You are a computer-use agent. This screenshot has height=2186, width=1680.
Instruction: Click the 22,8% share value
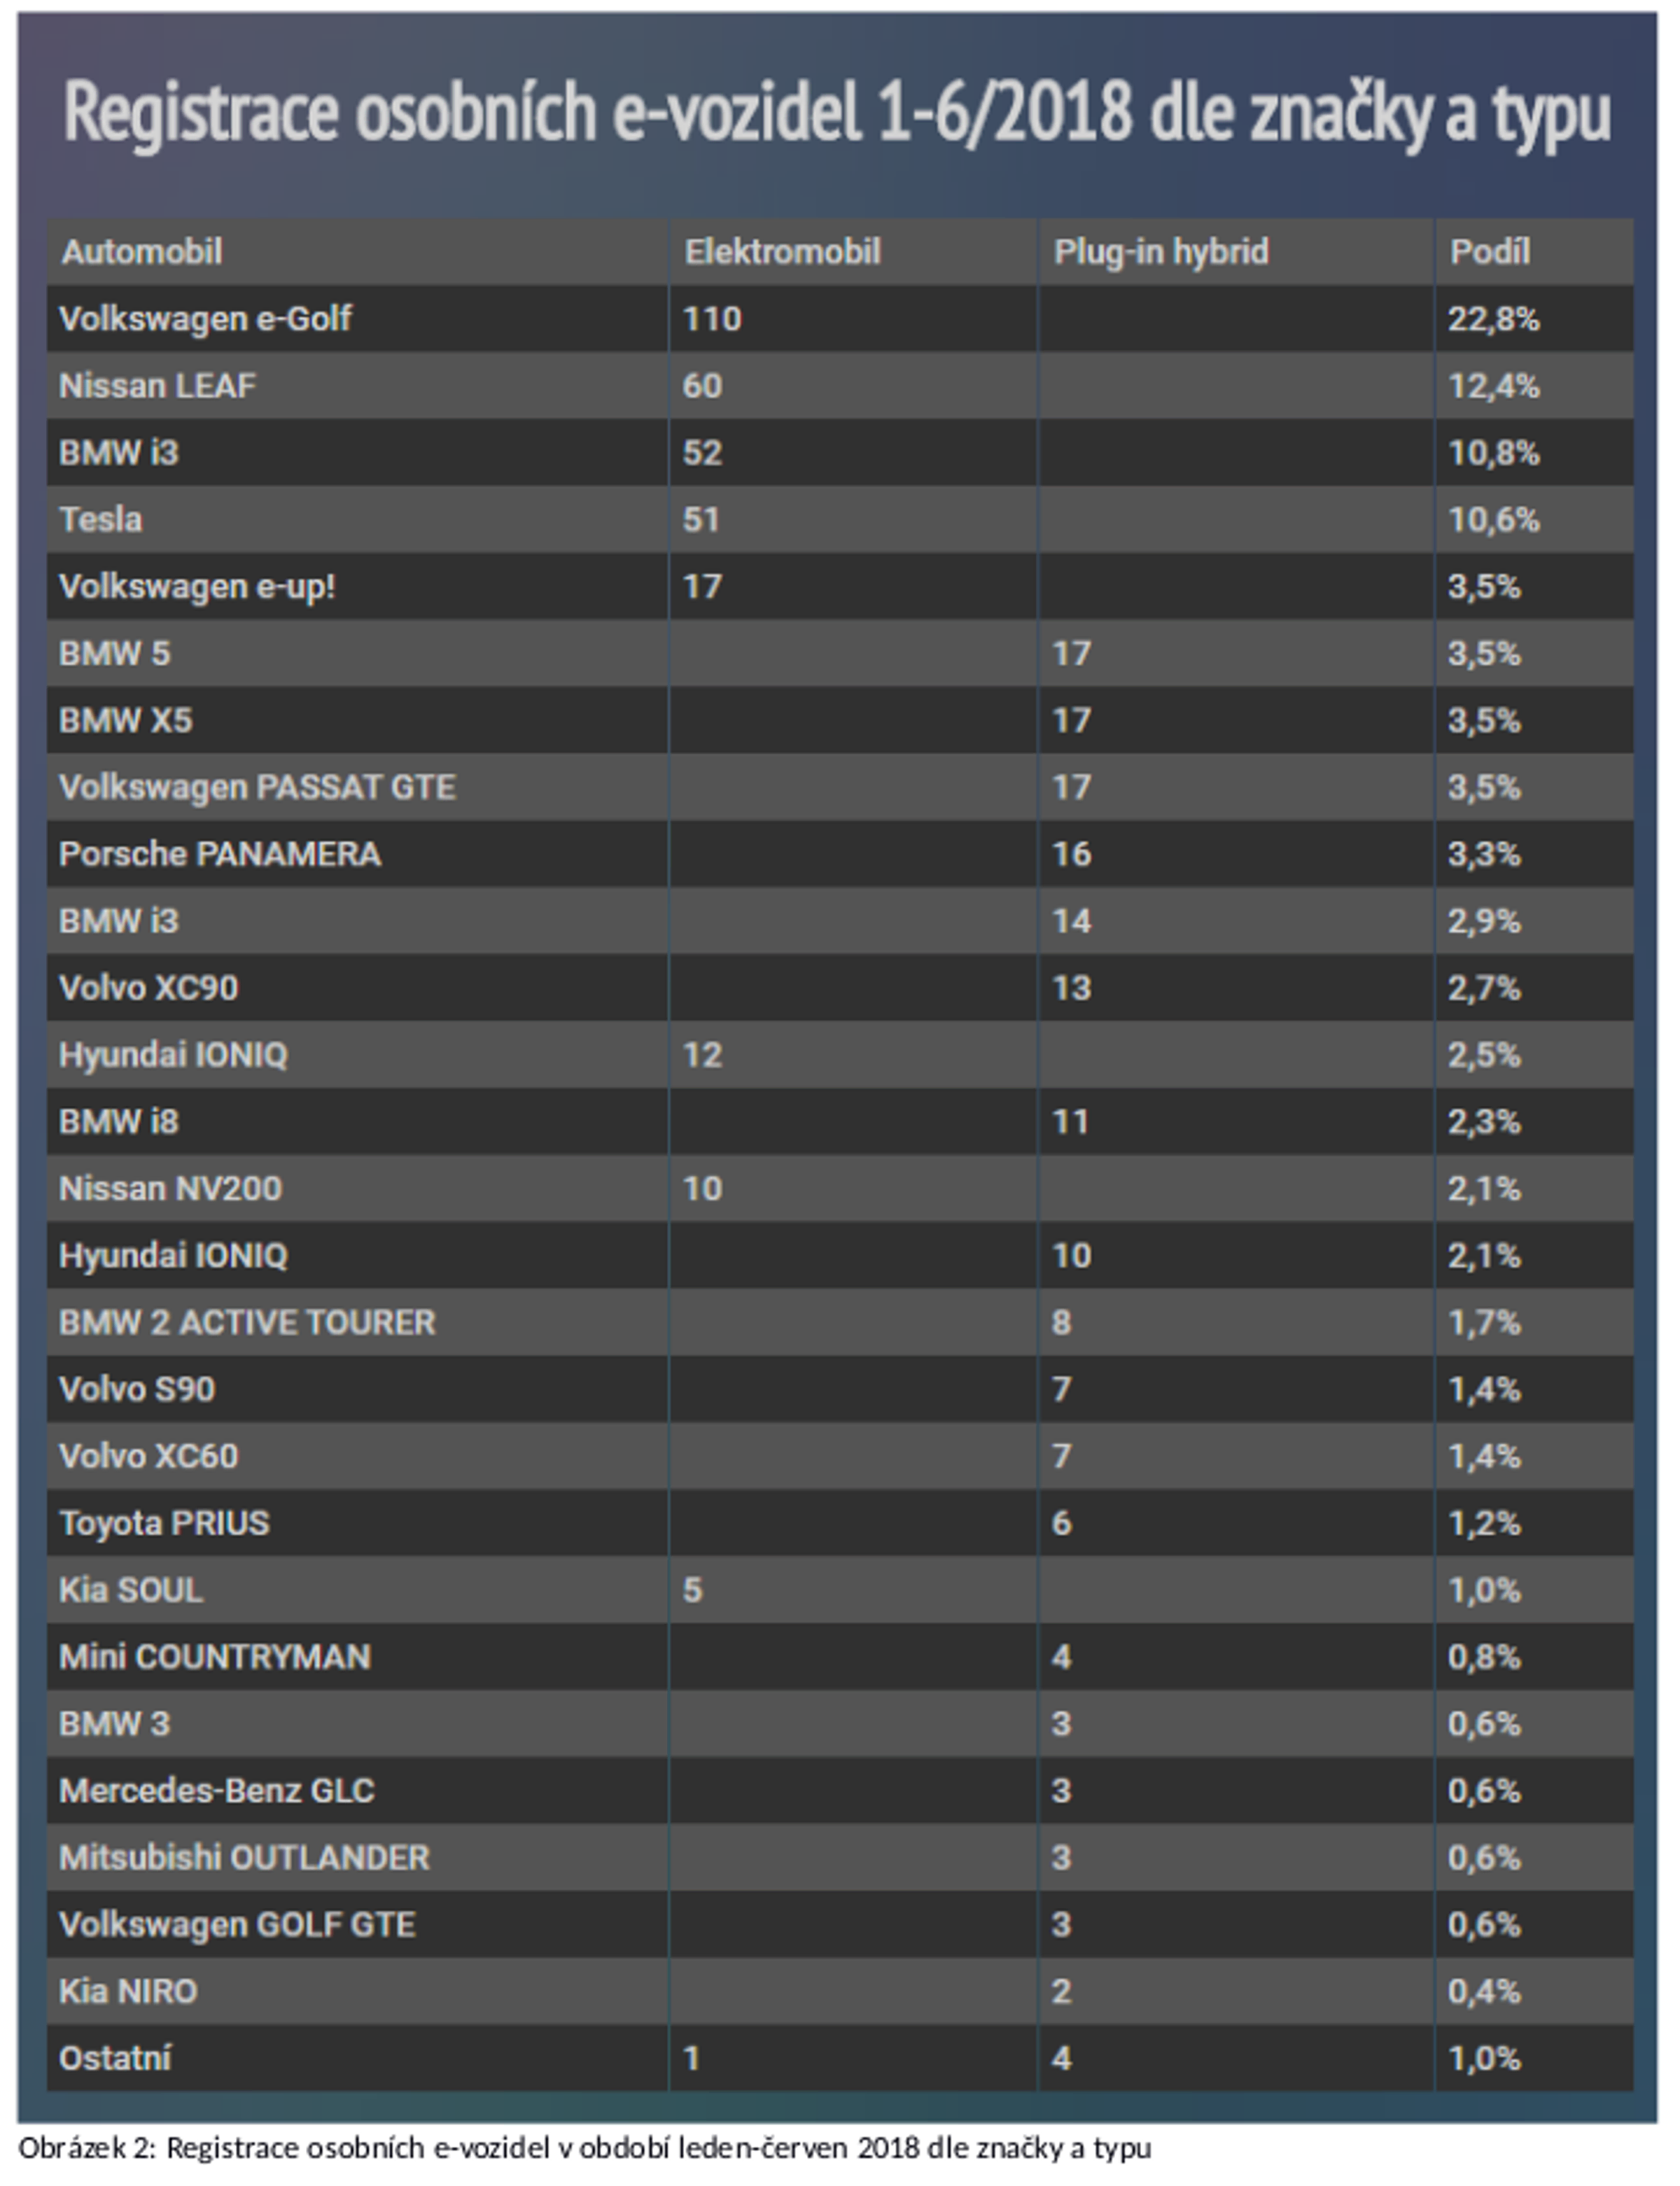(1493, 318)
